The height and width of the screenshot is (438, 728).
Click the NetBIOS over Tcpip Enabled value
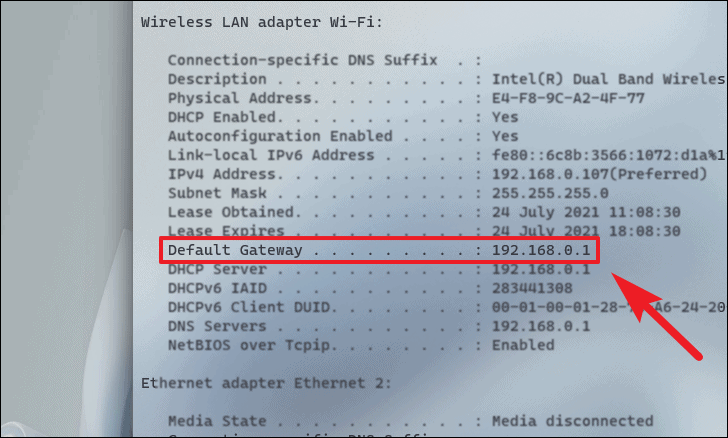[x=523, y=345]
